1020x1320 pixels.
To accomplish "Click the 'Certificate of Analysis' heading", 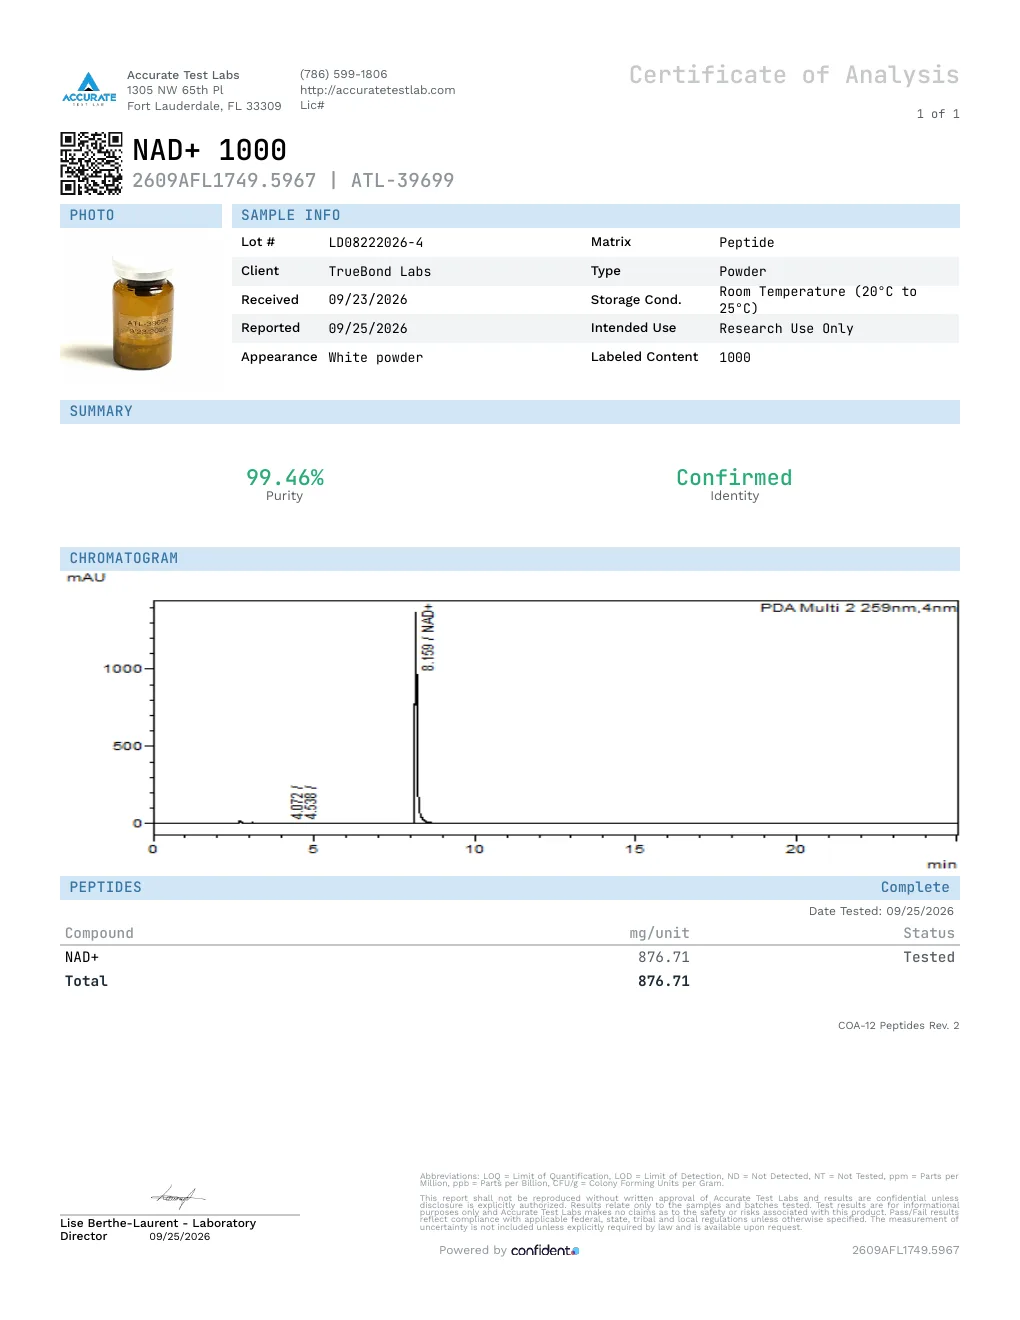I will click(x=794, y=75).
